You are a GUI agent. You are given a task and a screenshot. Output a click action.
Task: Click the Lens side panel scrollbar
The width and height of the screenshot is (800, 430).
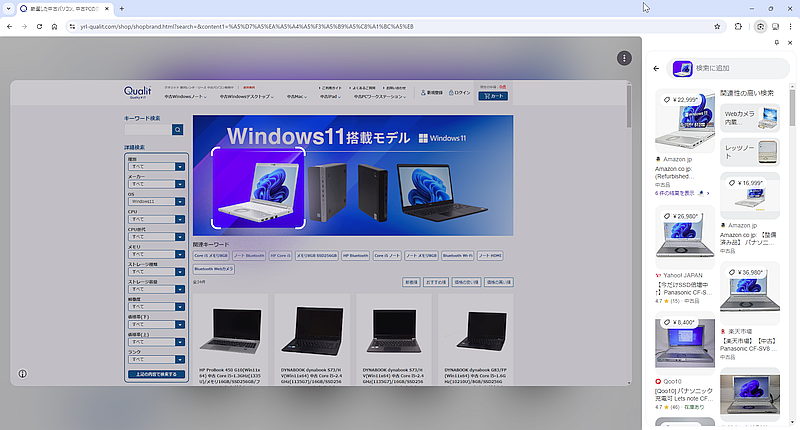[792, 108]
